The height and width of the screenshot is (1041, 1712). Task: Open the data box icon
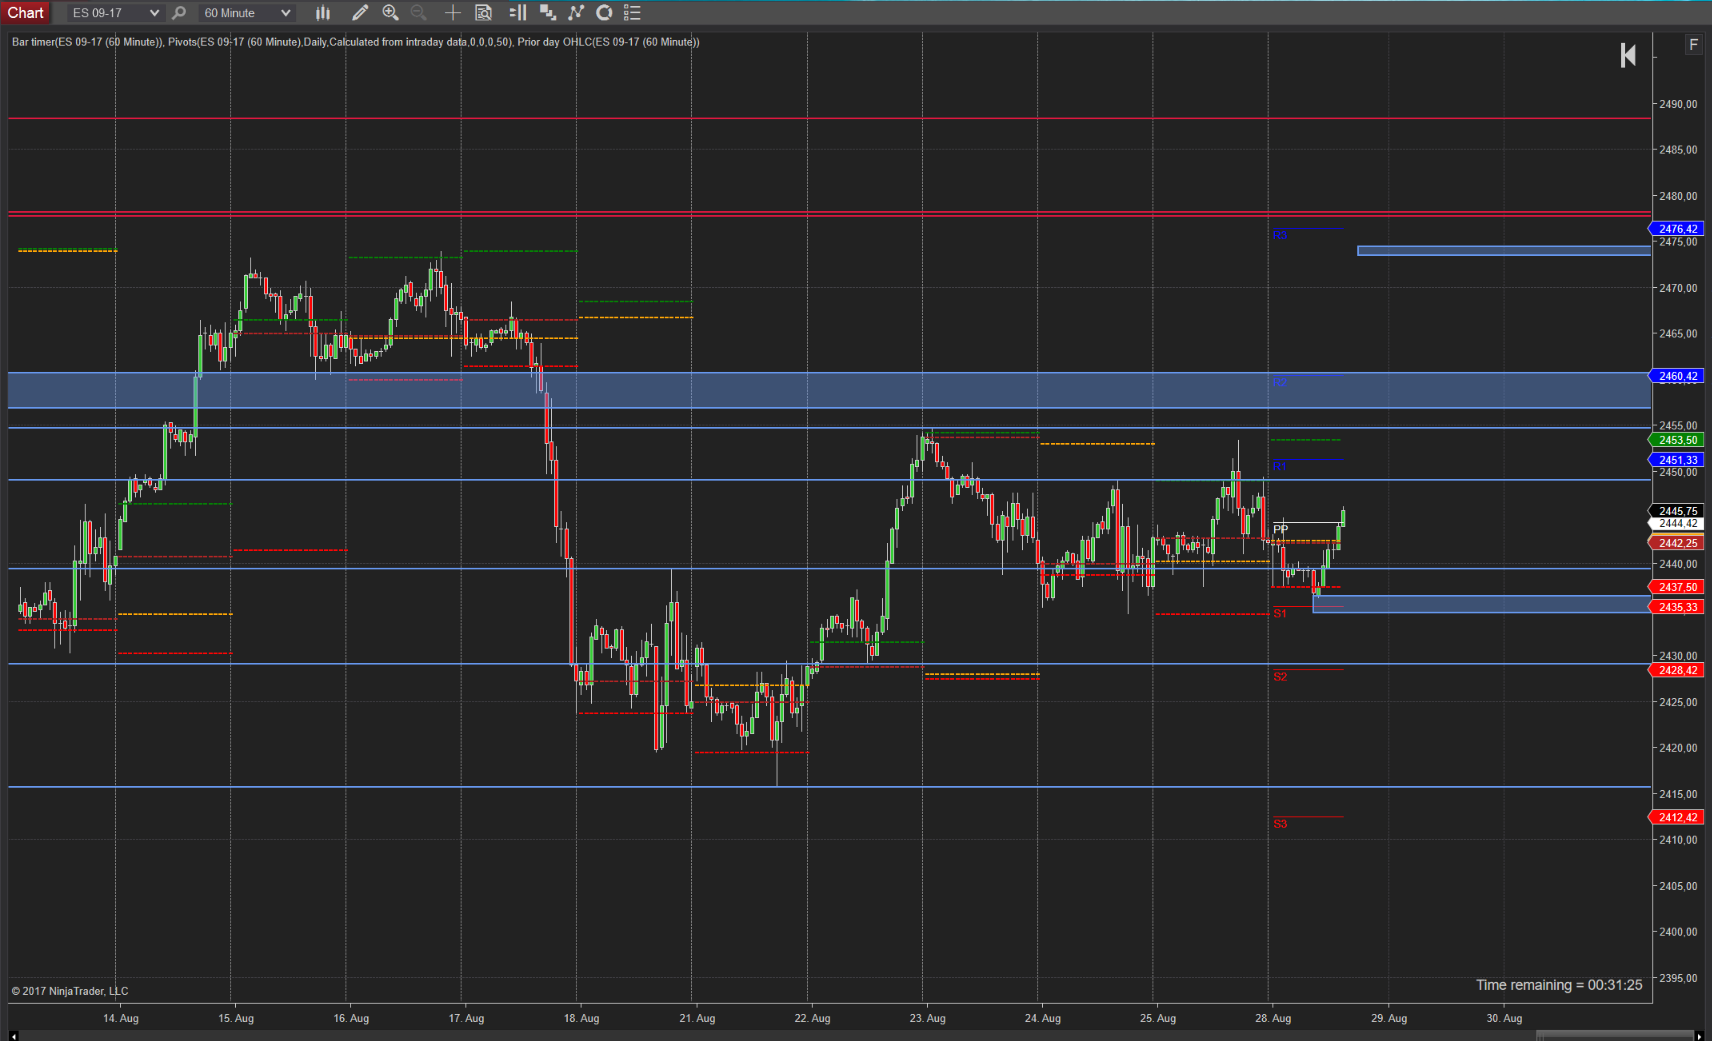tap(483, 13)
